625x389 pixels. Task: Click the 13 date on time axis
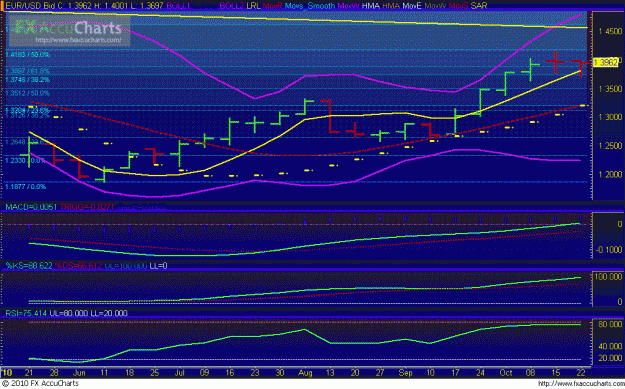coord(330,373)
